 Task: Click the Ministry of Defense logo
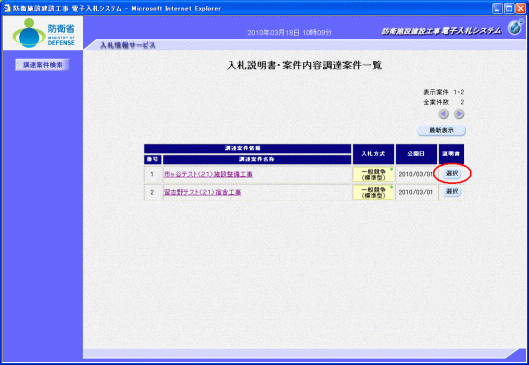43,33
